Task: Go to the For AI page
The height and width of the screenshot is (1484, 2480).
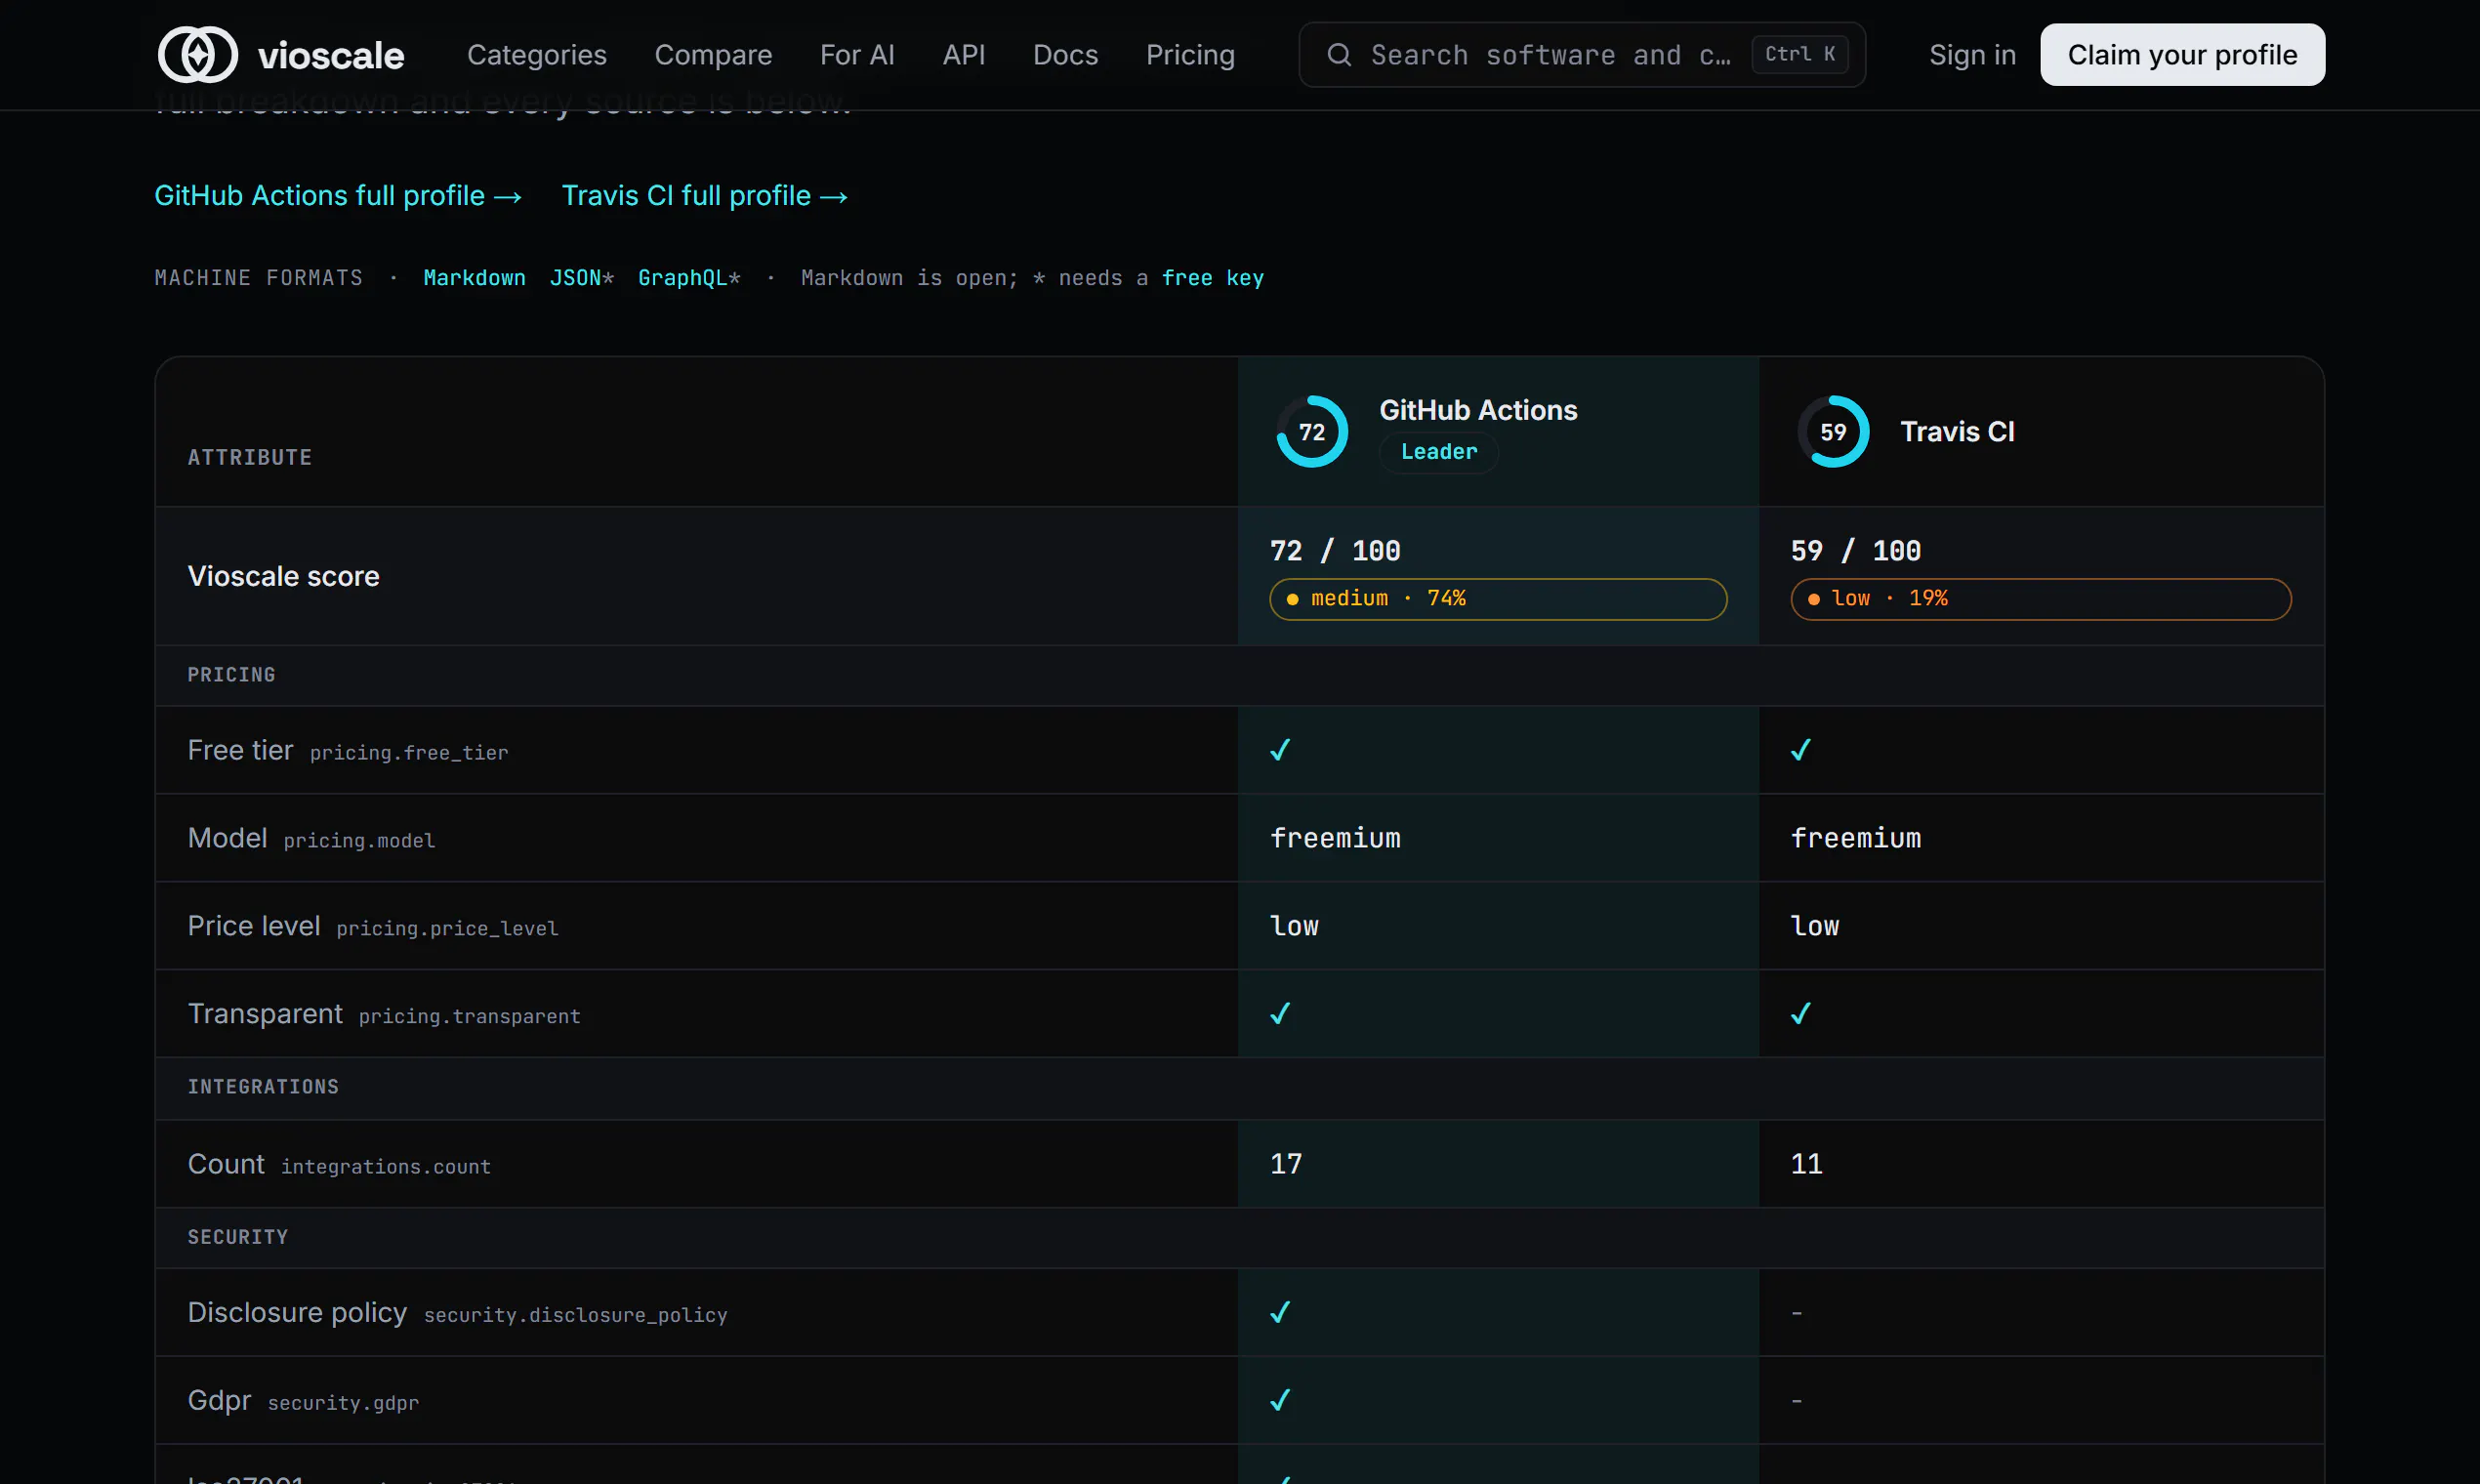Action: (x=857, y=55)
